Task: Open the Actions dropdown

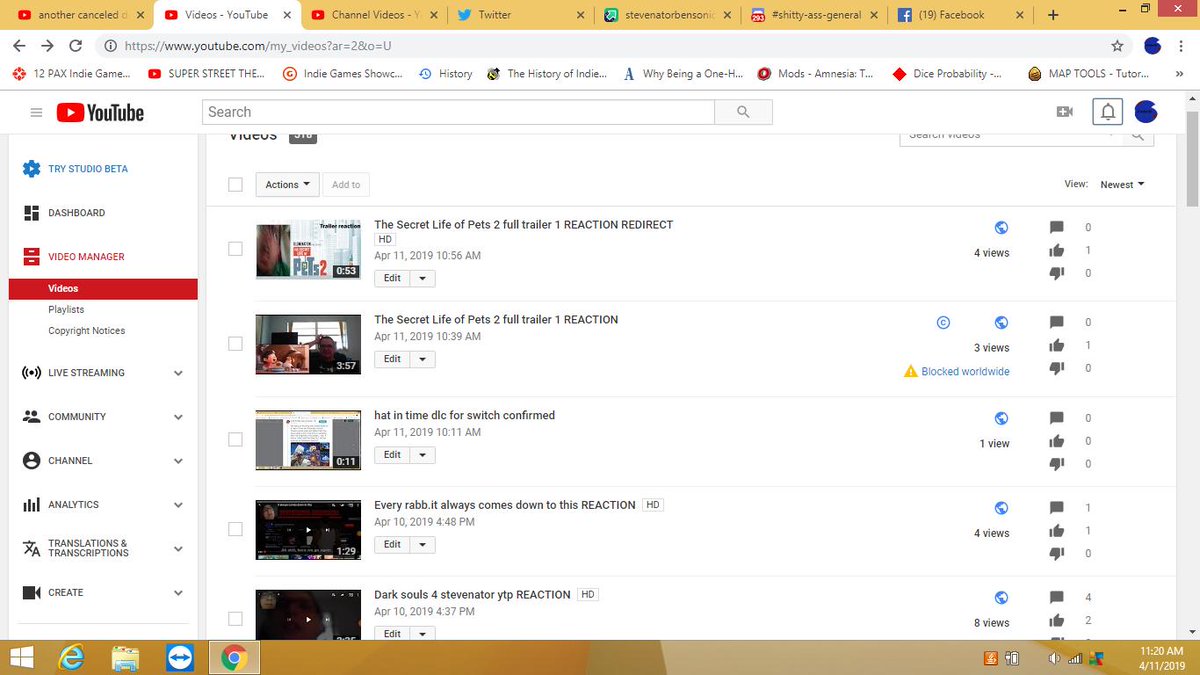Action: click(x=288, y=184)
